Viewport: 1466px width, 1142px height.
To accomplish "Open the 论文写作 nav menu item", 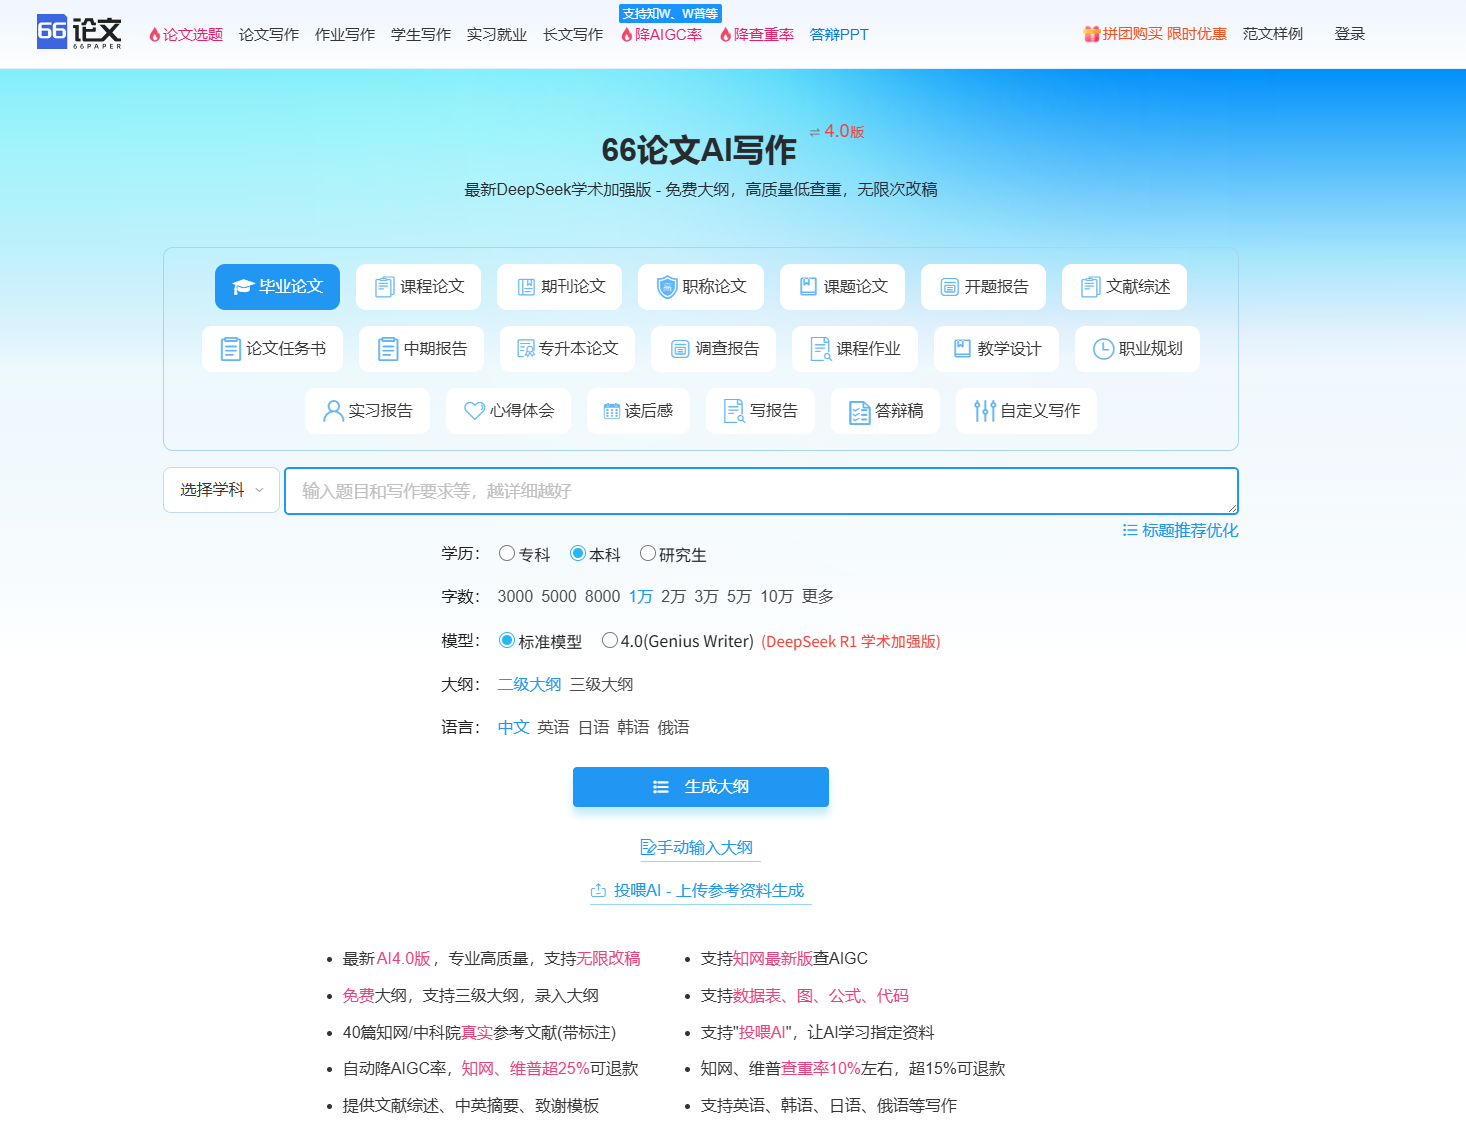I will tap(268, 34).
